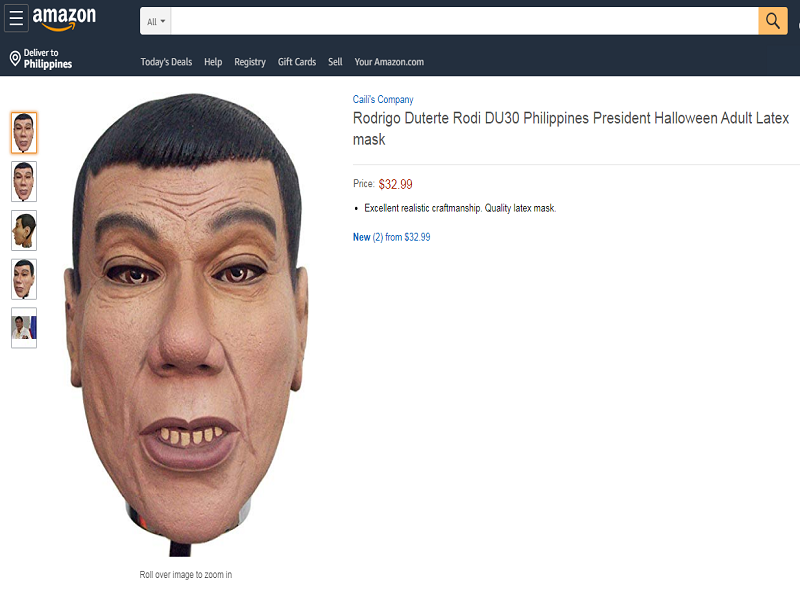Select the fourth angled mask thumbnail
This screenshot has height=600, width=800.
[x=23, y=279]
